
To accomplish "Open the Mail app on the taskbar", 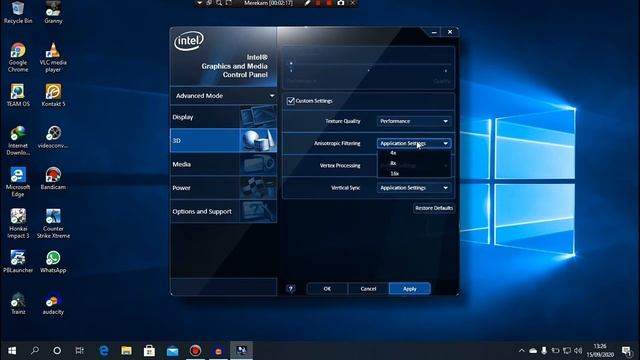I will coord(172,350).
